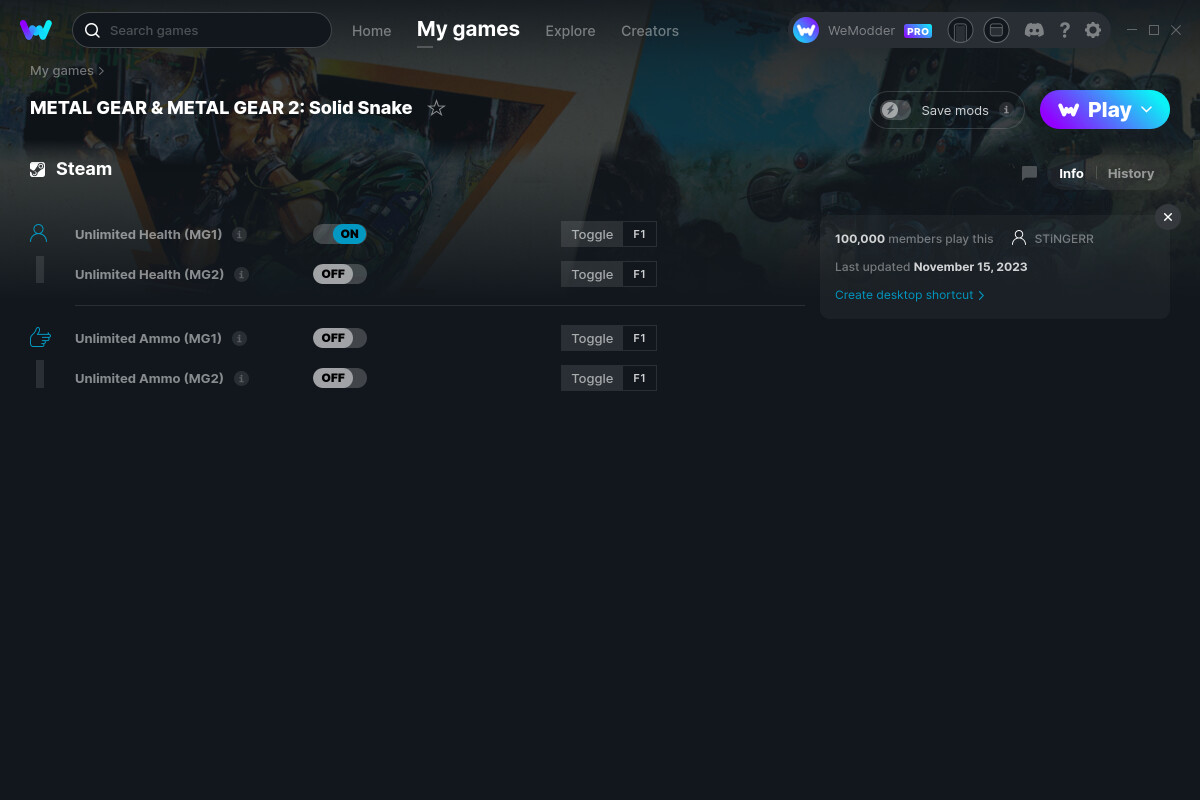The width and height of the screenshot is (1200, 800).
Task: Click the "100,000 members play this" text
Action: (914, 239)
